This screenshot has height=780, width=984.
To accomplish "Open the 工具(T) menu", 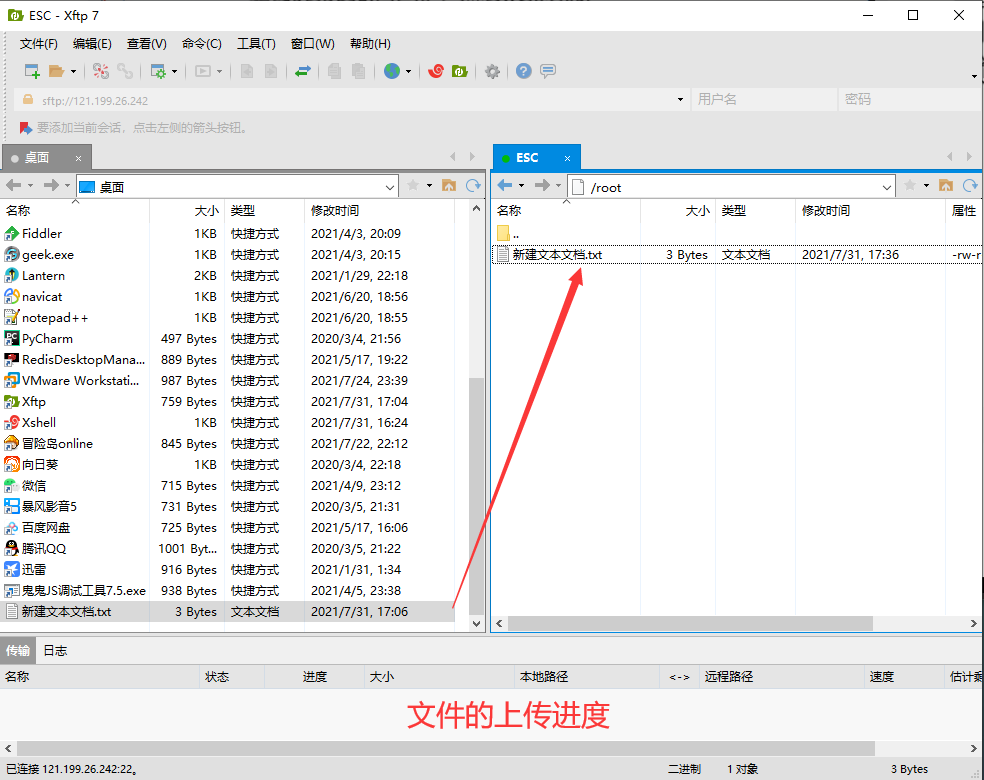I will coord(255,43).
